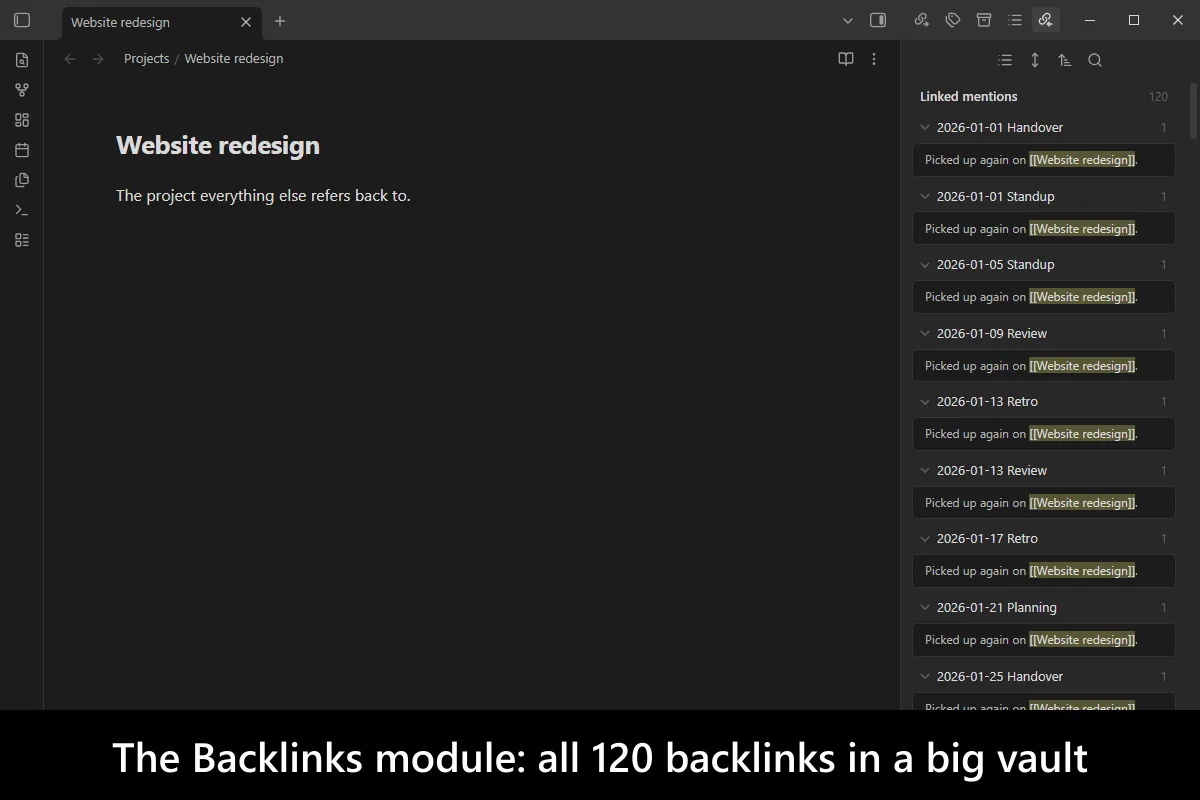Open today's daily note calendar icon

click(22, 150)
